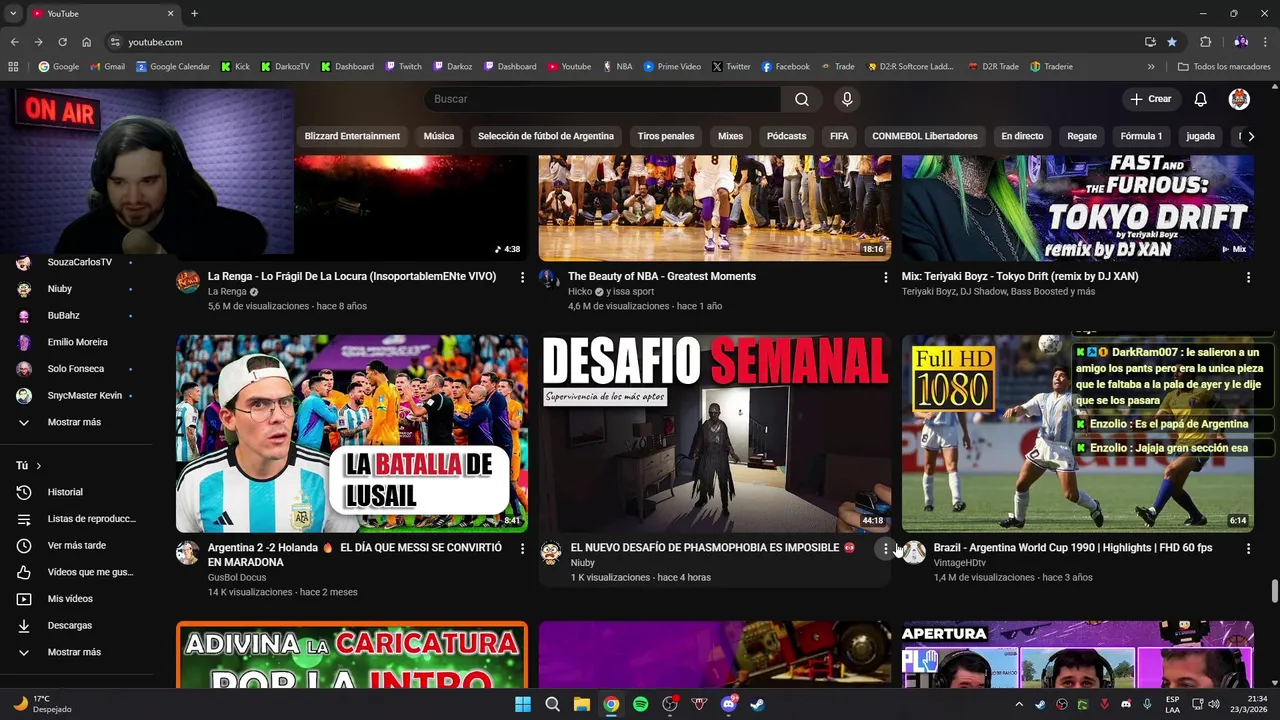Open Niuby channel avatar under Phasmophobia video

[x=551, y=552]
